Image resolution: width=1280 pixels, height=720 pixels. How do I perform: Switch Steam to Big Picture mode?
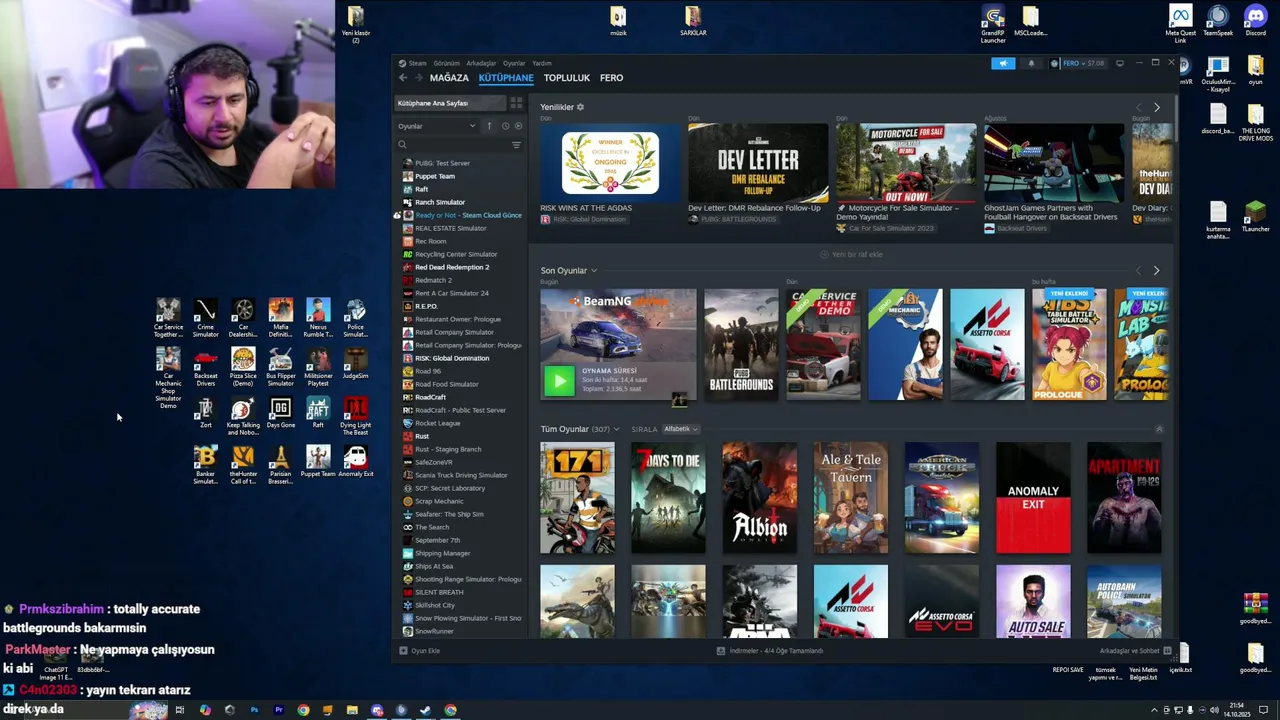click(x=1120, y=63)
